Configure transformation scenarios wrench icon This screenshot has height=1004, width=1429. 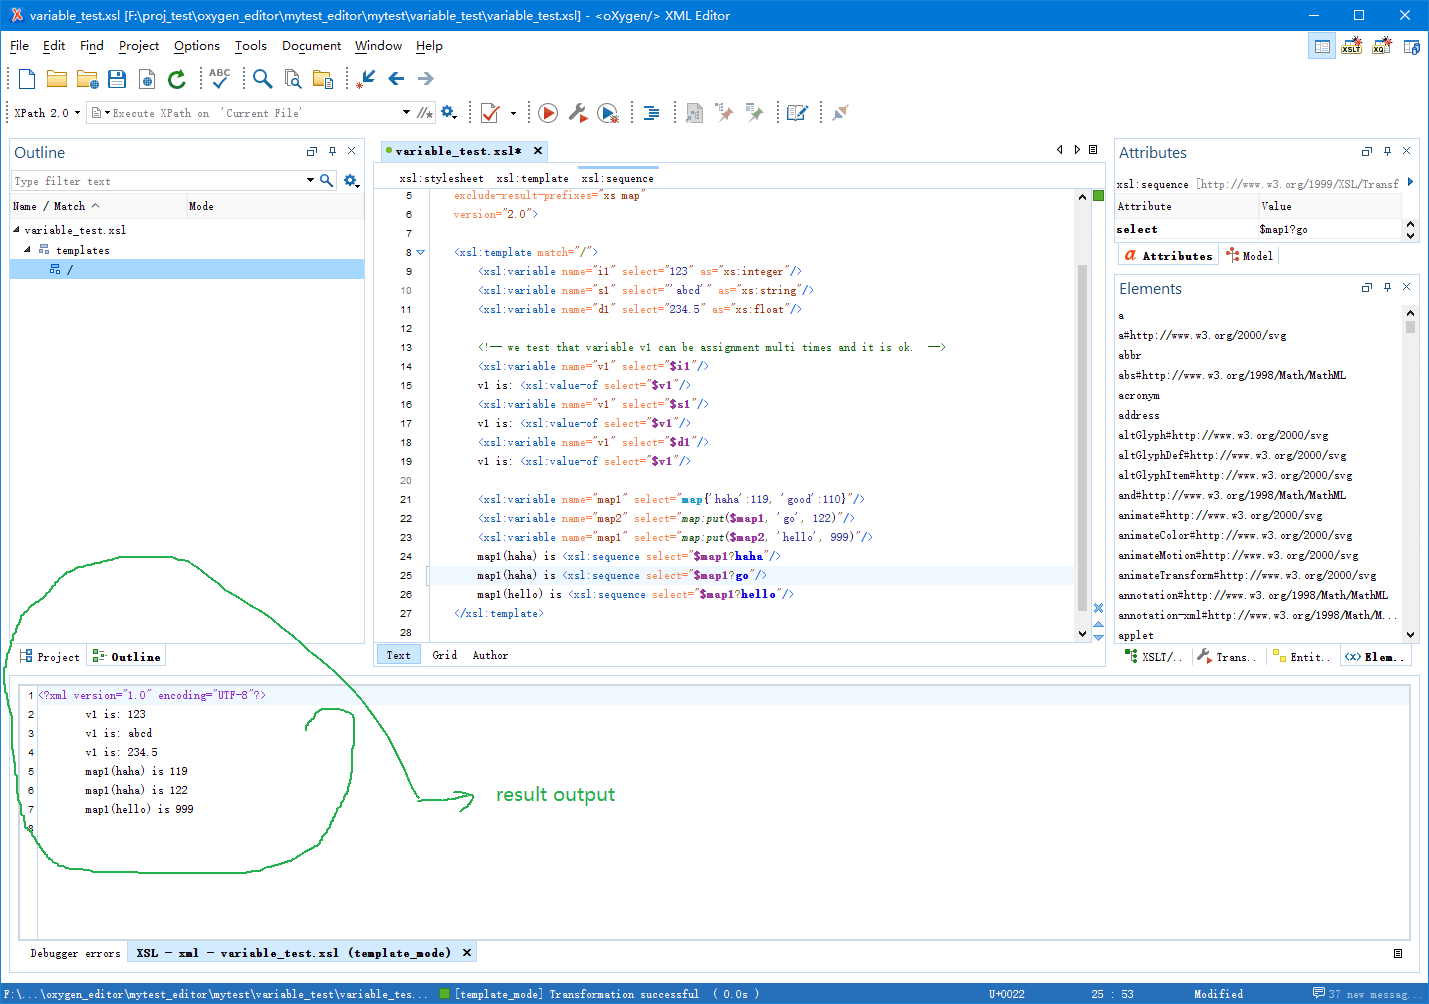tap(577, 113)
